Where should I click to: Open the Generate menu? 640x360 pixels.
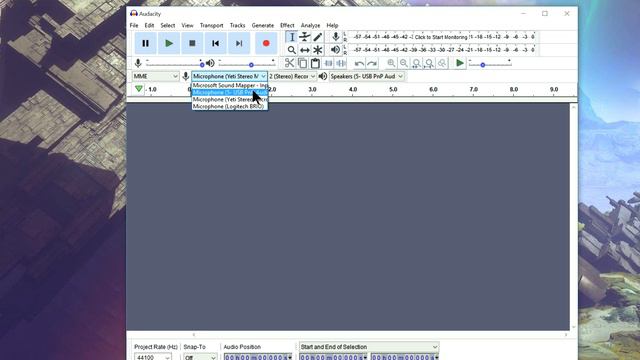(x=263, y=25)
